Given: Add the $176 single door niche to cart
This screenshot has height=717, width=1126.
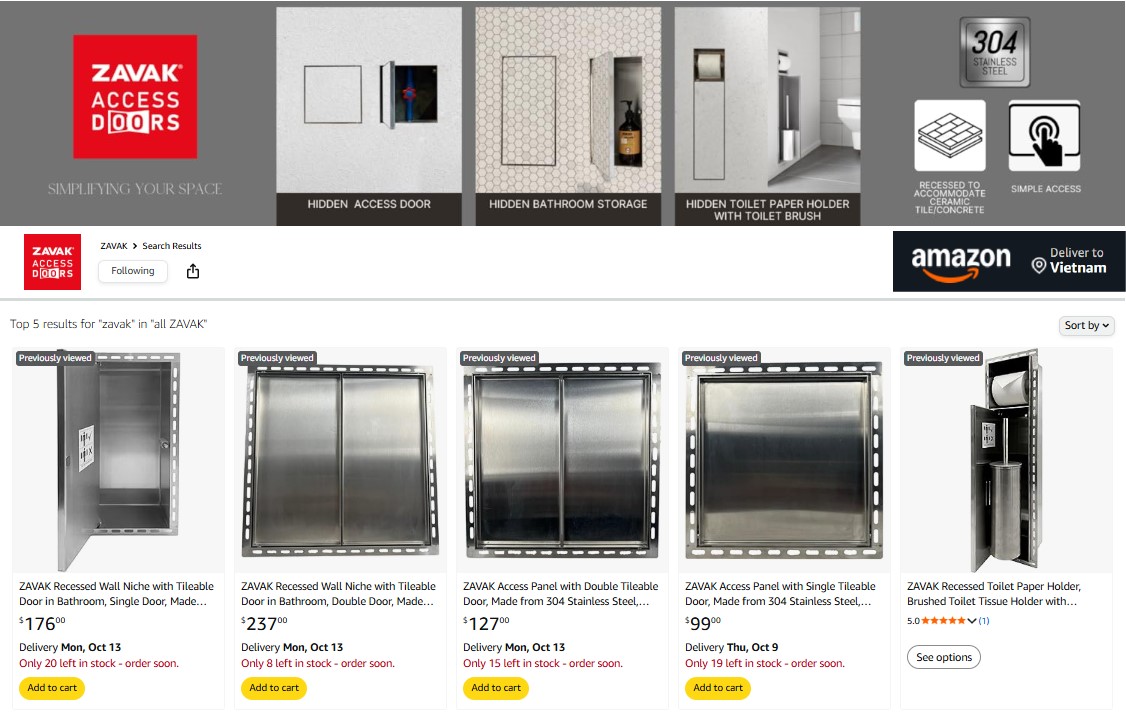Looking at the screenshot, I should [52, 688].
